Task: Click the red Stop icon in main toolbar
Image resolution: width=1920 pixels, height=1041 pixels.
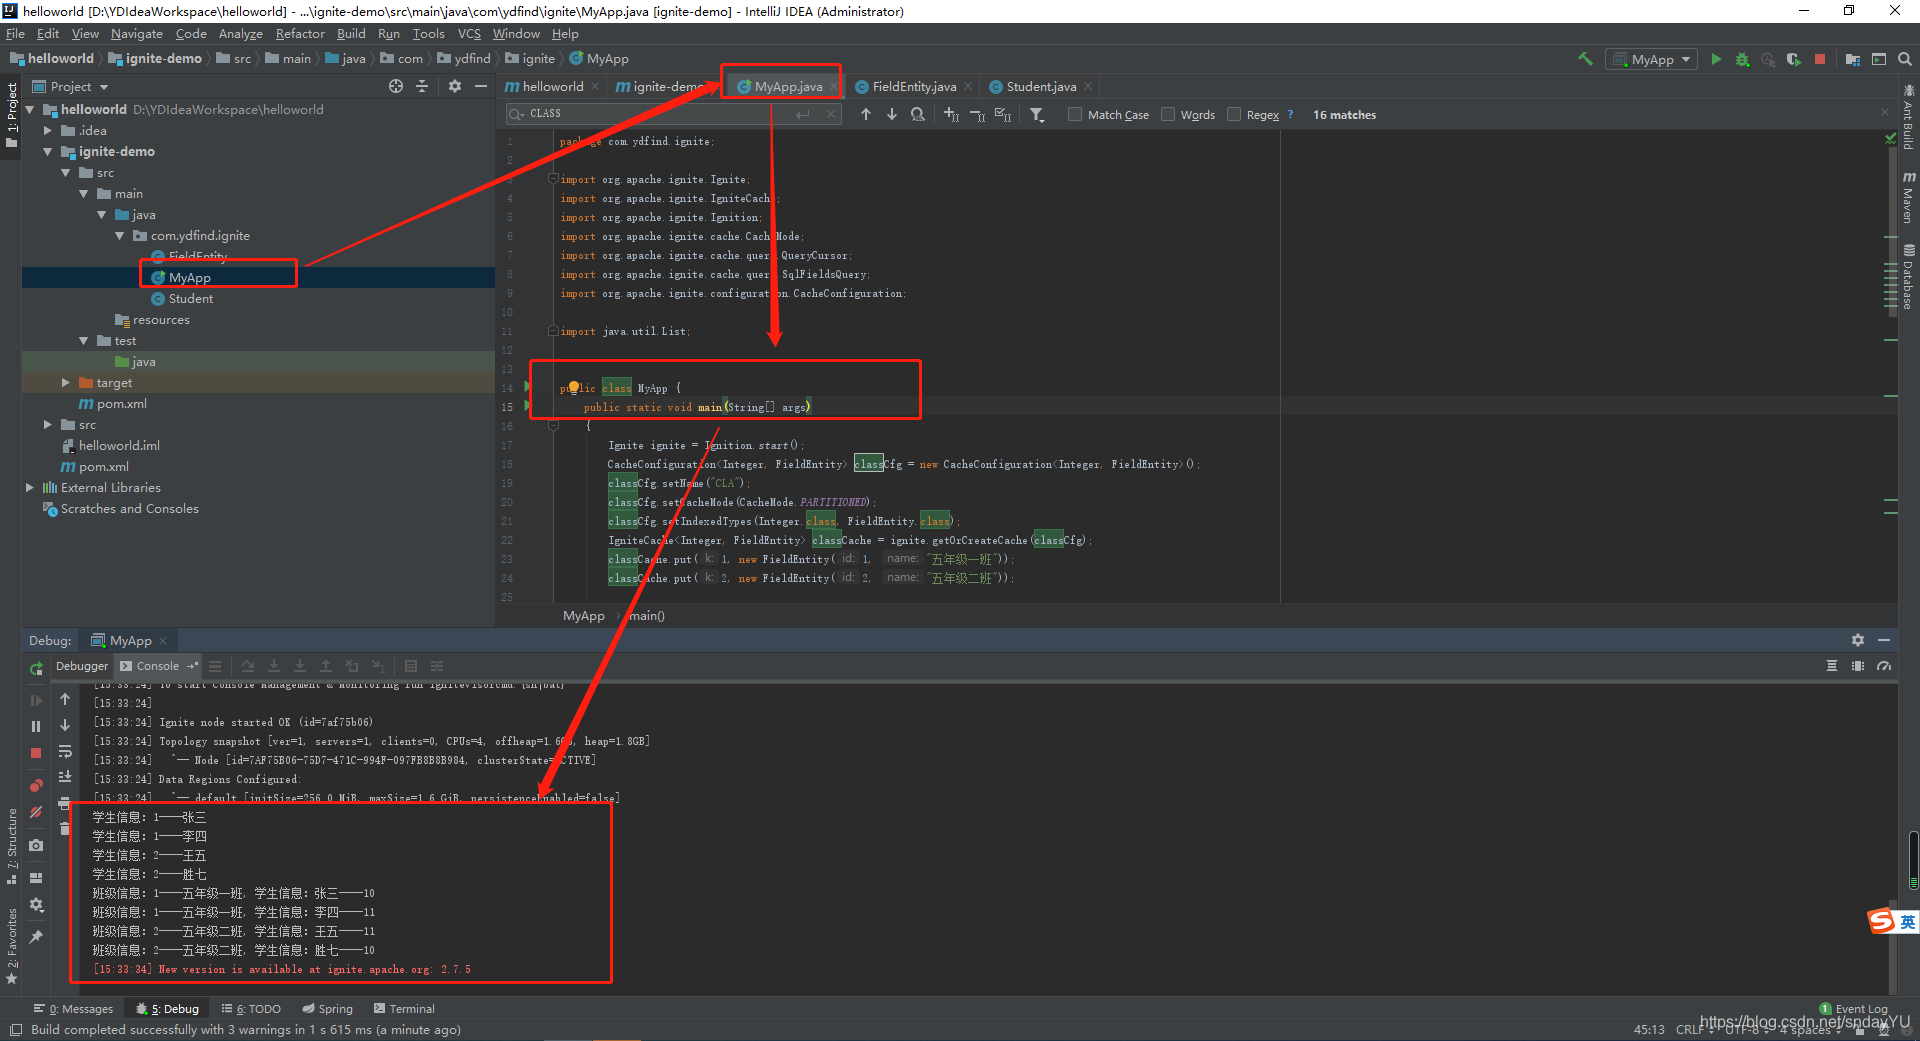Action: coord(1820,59)
